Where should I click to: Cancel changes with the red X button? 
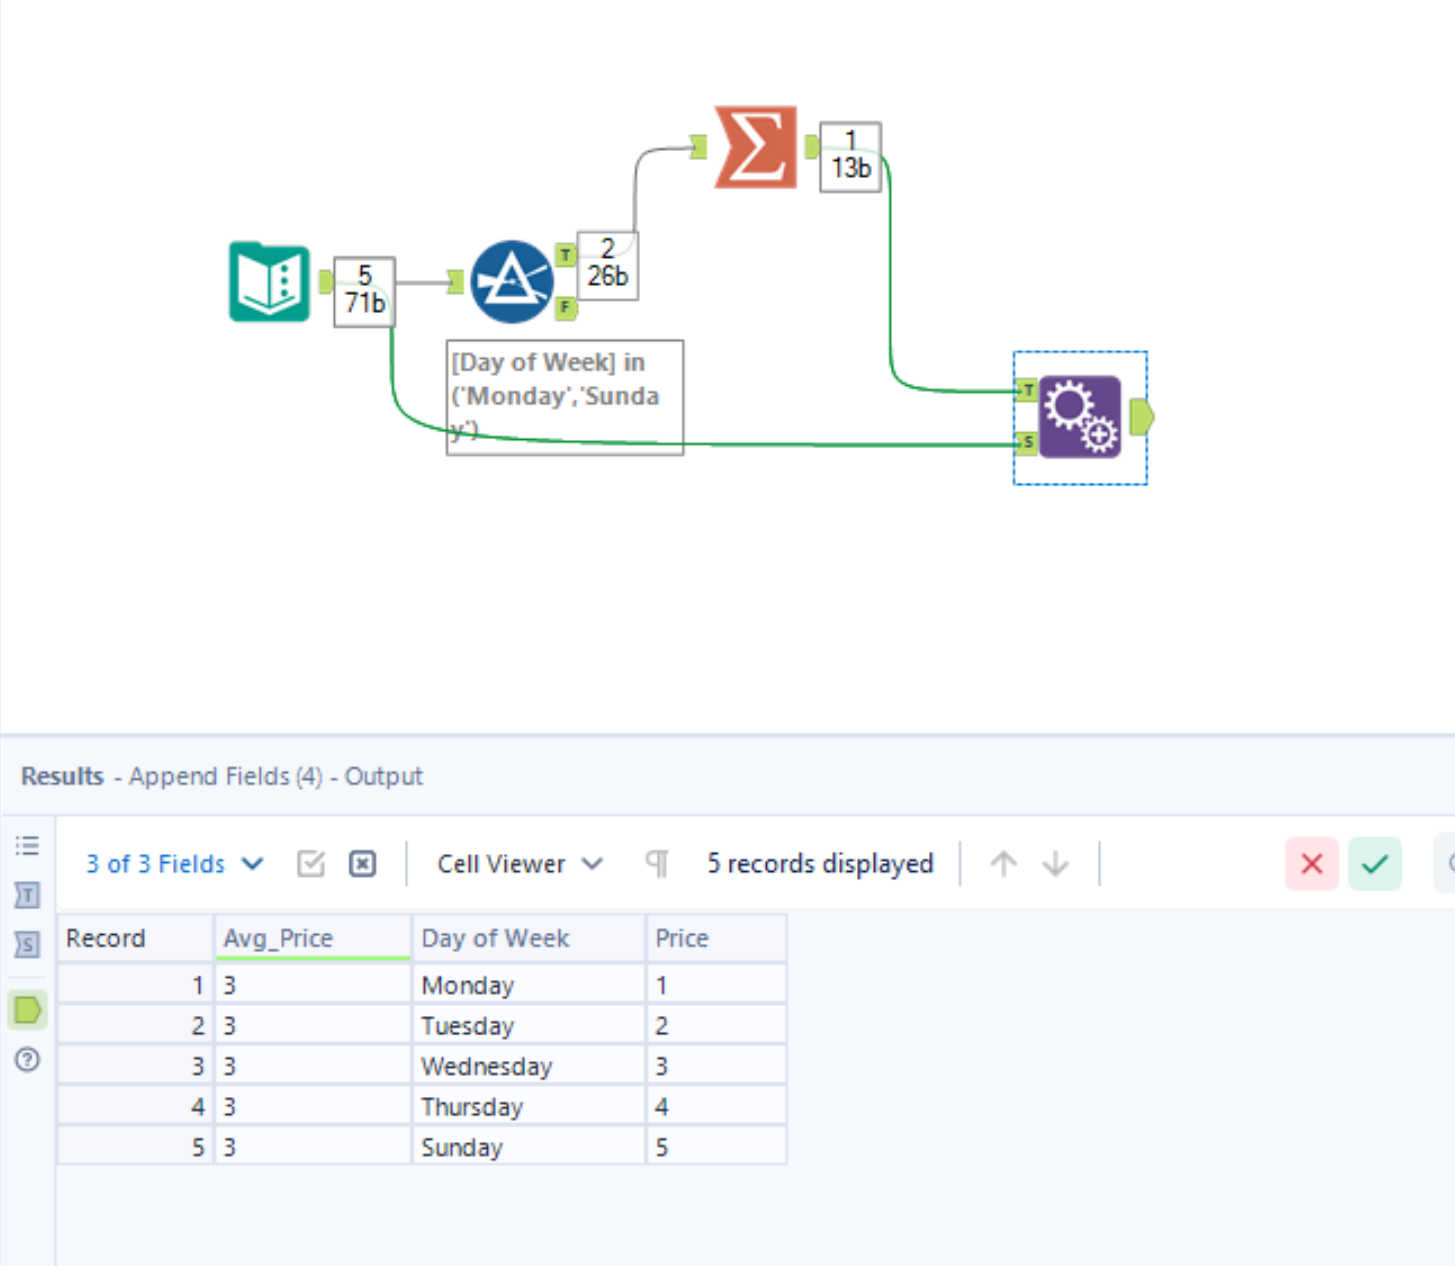[x=1311, y=863]
